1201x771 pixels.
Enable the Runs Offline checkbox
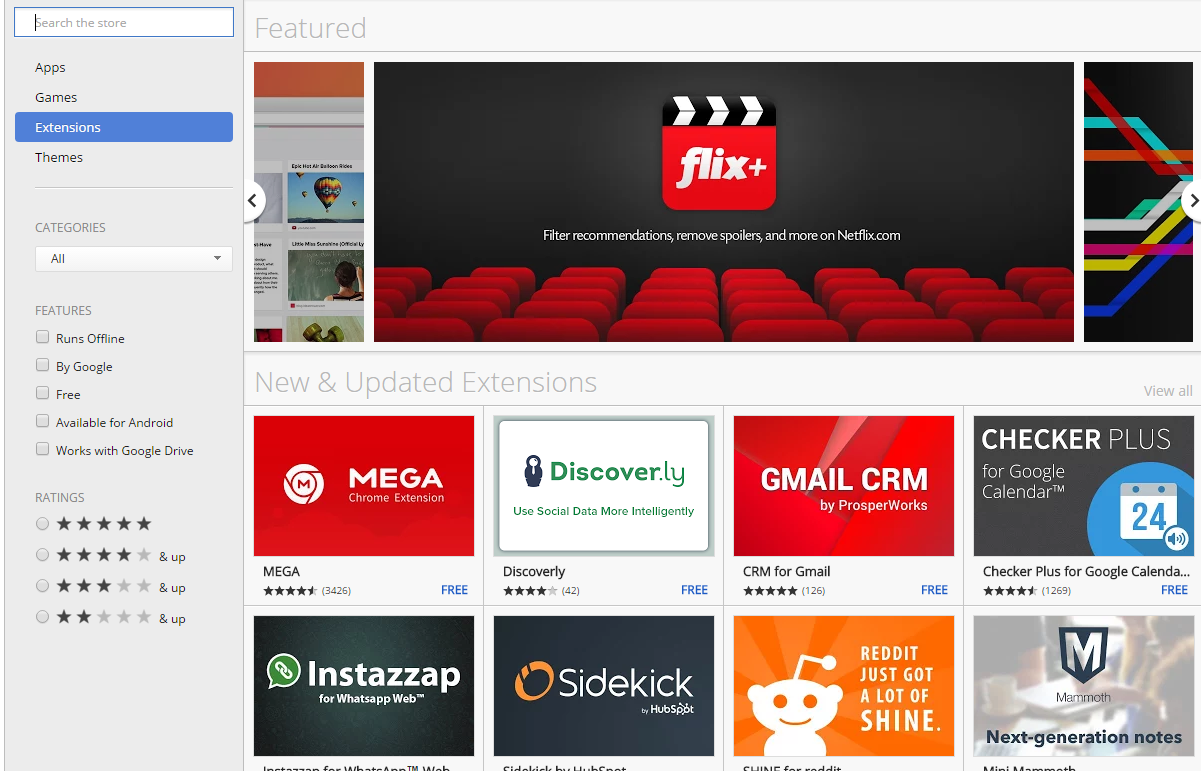(42, 337)
